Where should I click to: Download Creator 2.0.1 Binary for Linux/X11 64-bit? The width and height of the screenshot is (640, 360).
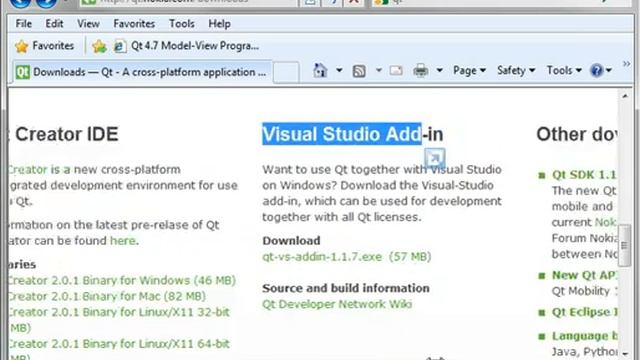point(119,350)
